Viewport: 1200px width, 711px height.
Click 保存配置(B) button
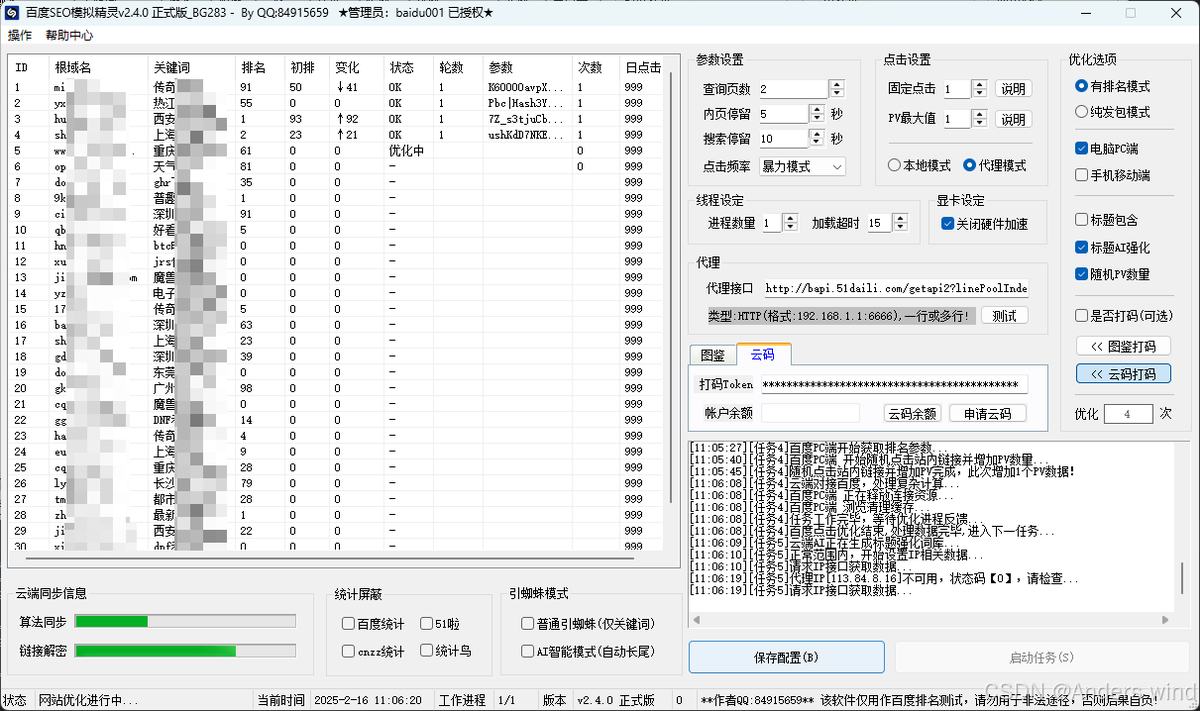pyautogui.click(x=786, y=657)
